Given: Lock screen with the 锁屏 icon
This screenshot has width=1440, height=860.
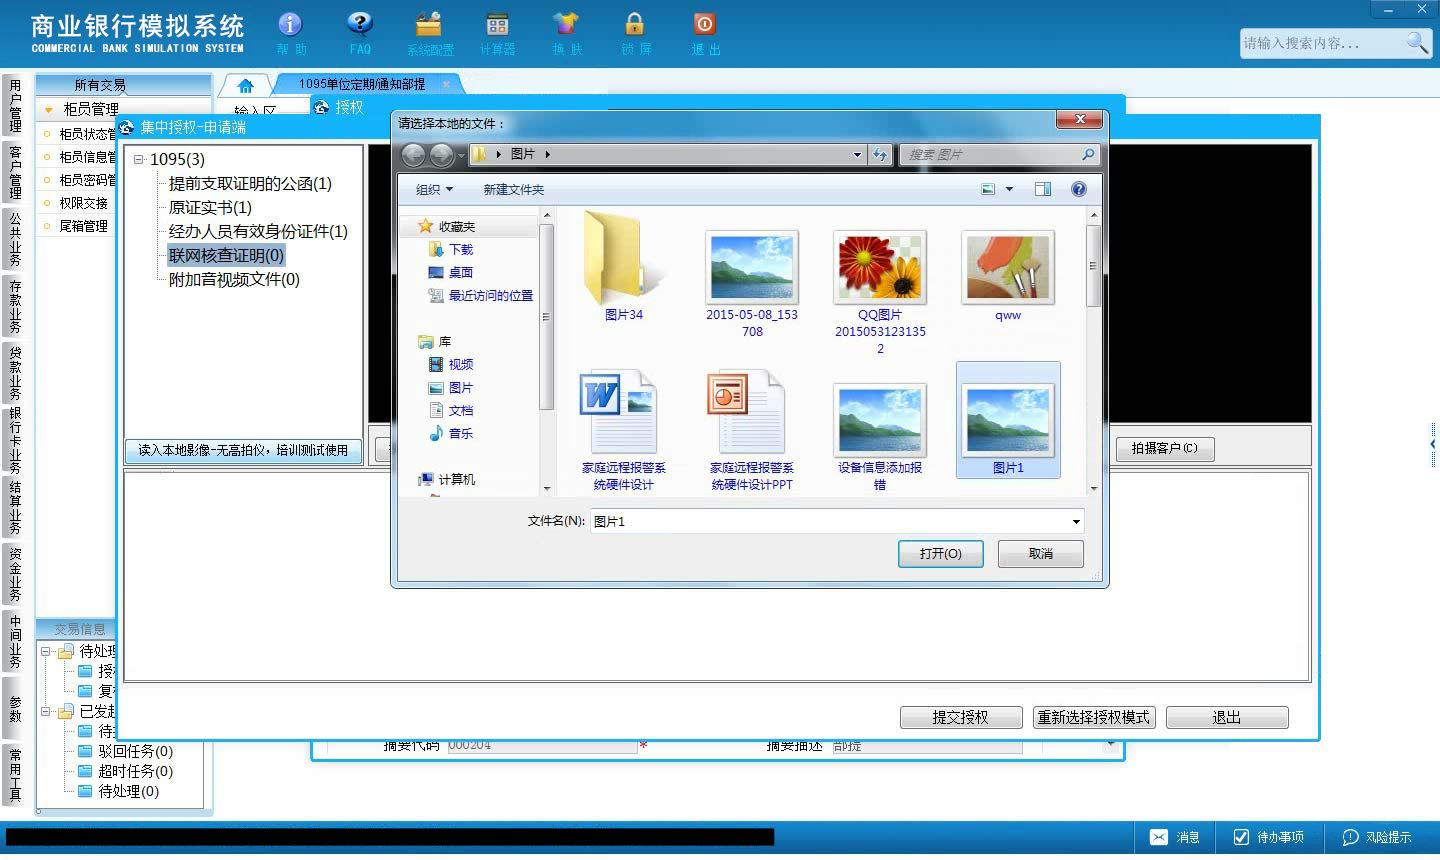Looking at the screenshot, I should (x=635, y=24).
